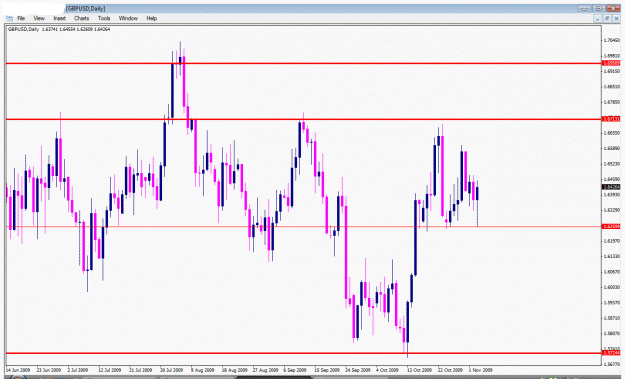625x379 pixels.
Task: Click the 1.70460 price axis label
Action: point(612,40)
